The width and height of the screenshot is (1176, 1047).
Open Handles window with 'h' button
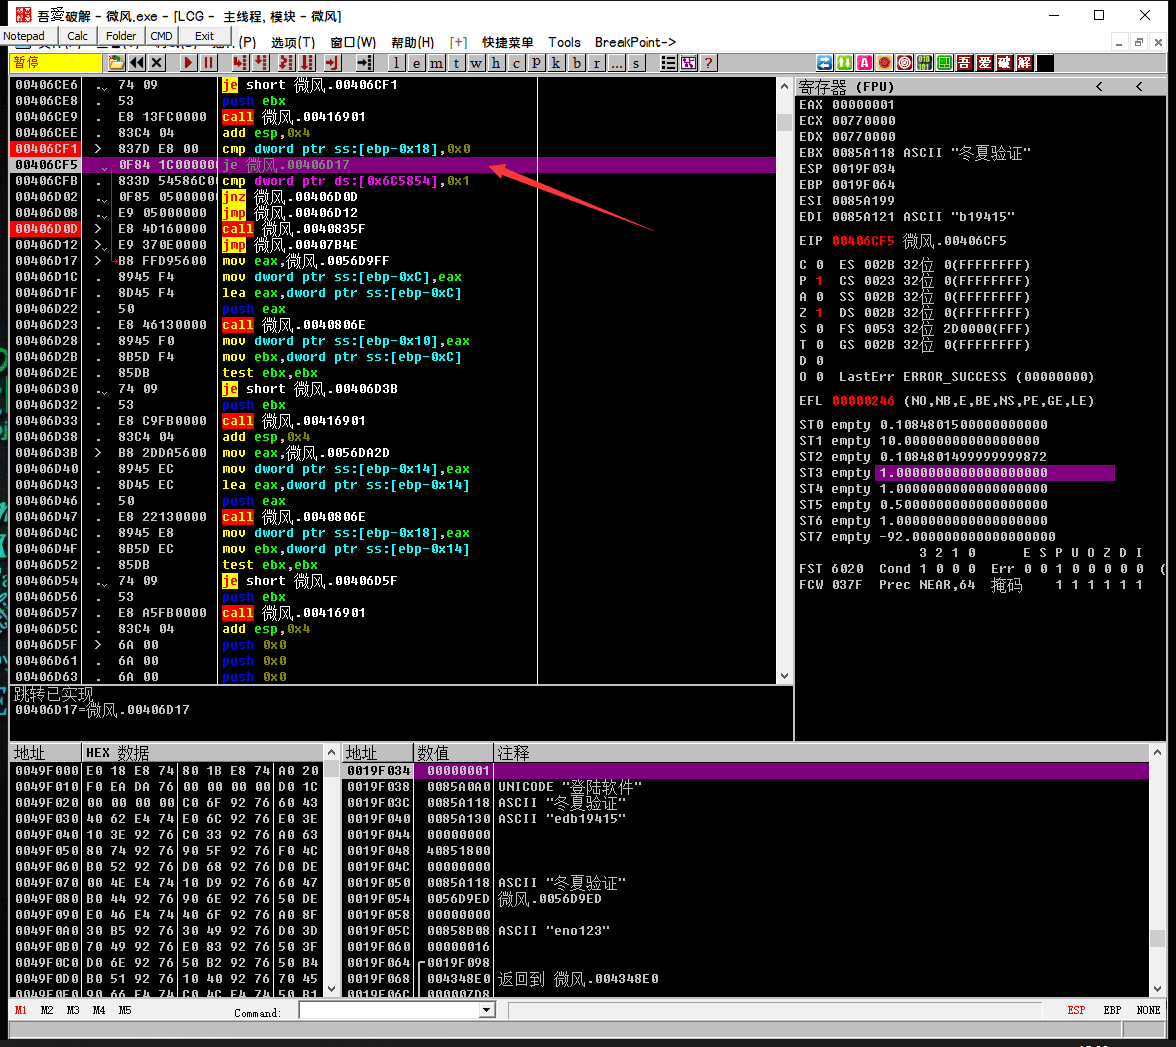[496, 63]
